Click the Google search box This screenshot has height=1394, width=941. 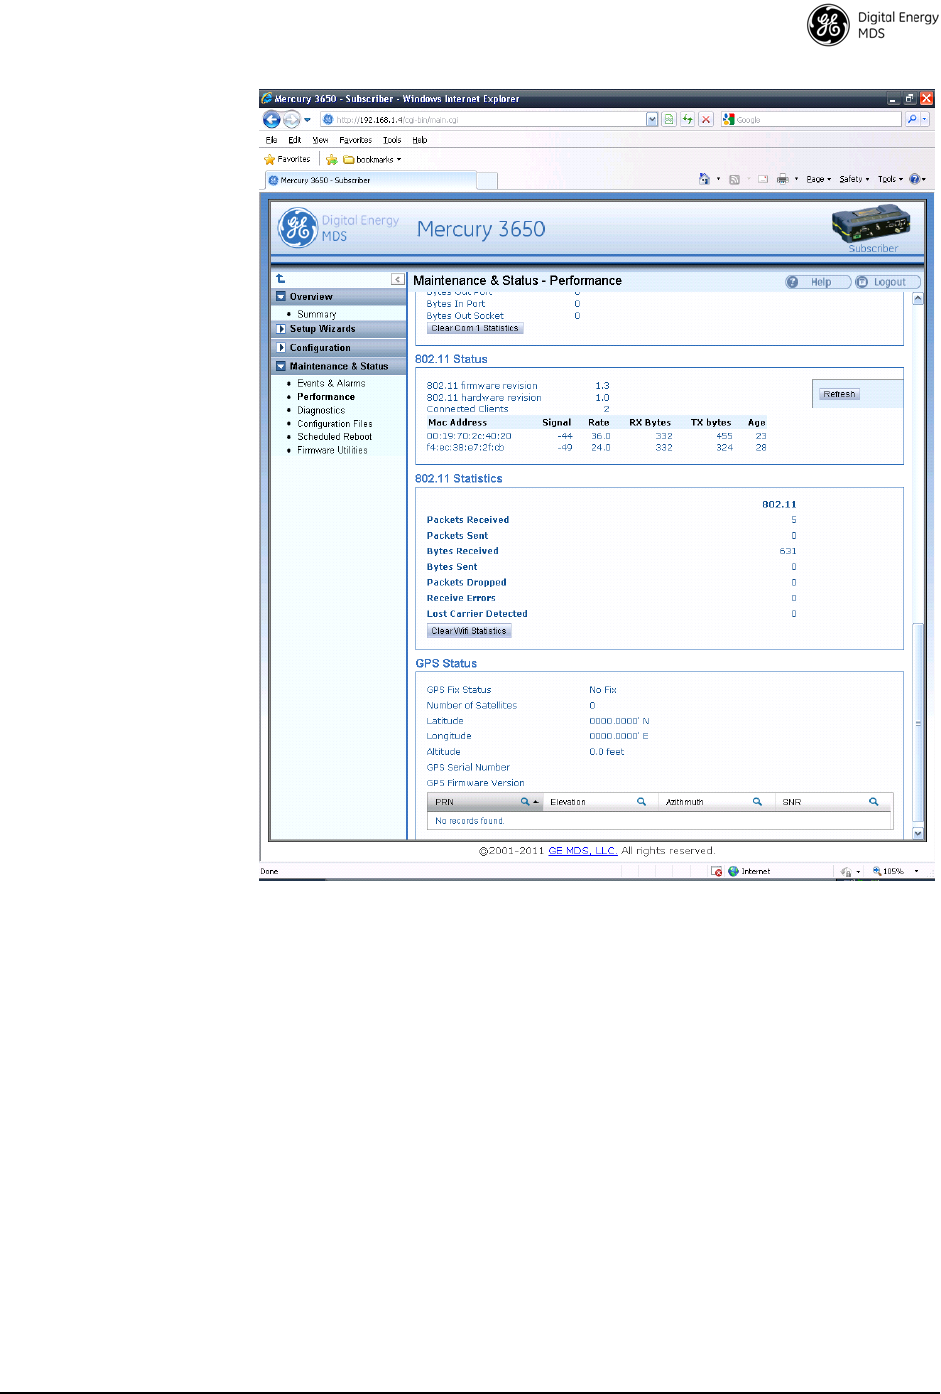pos(811,119)
